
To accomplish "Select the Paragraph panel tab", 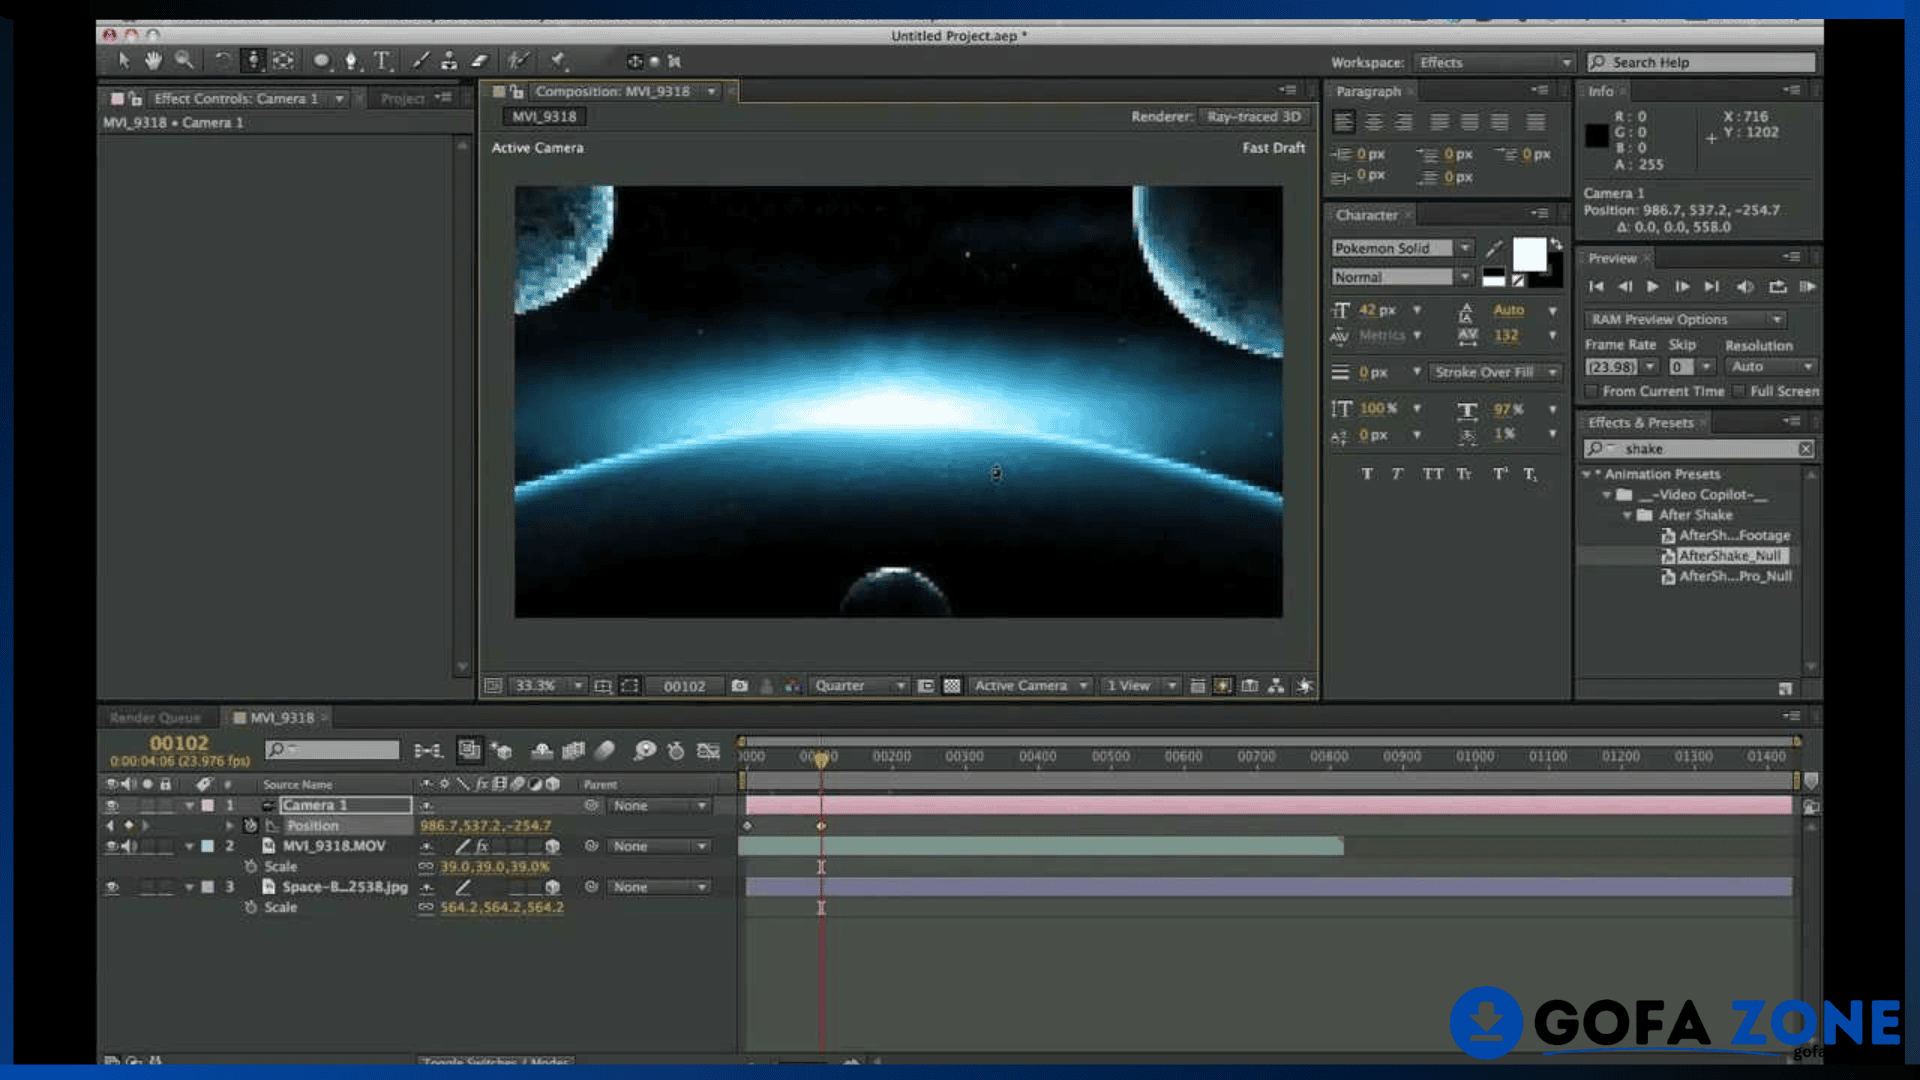I will click(x=1368, y=91).
